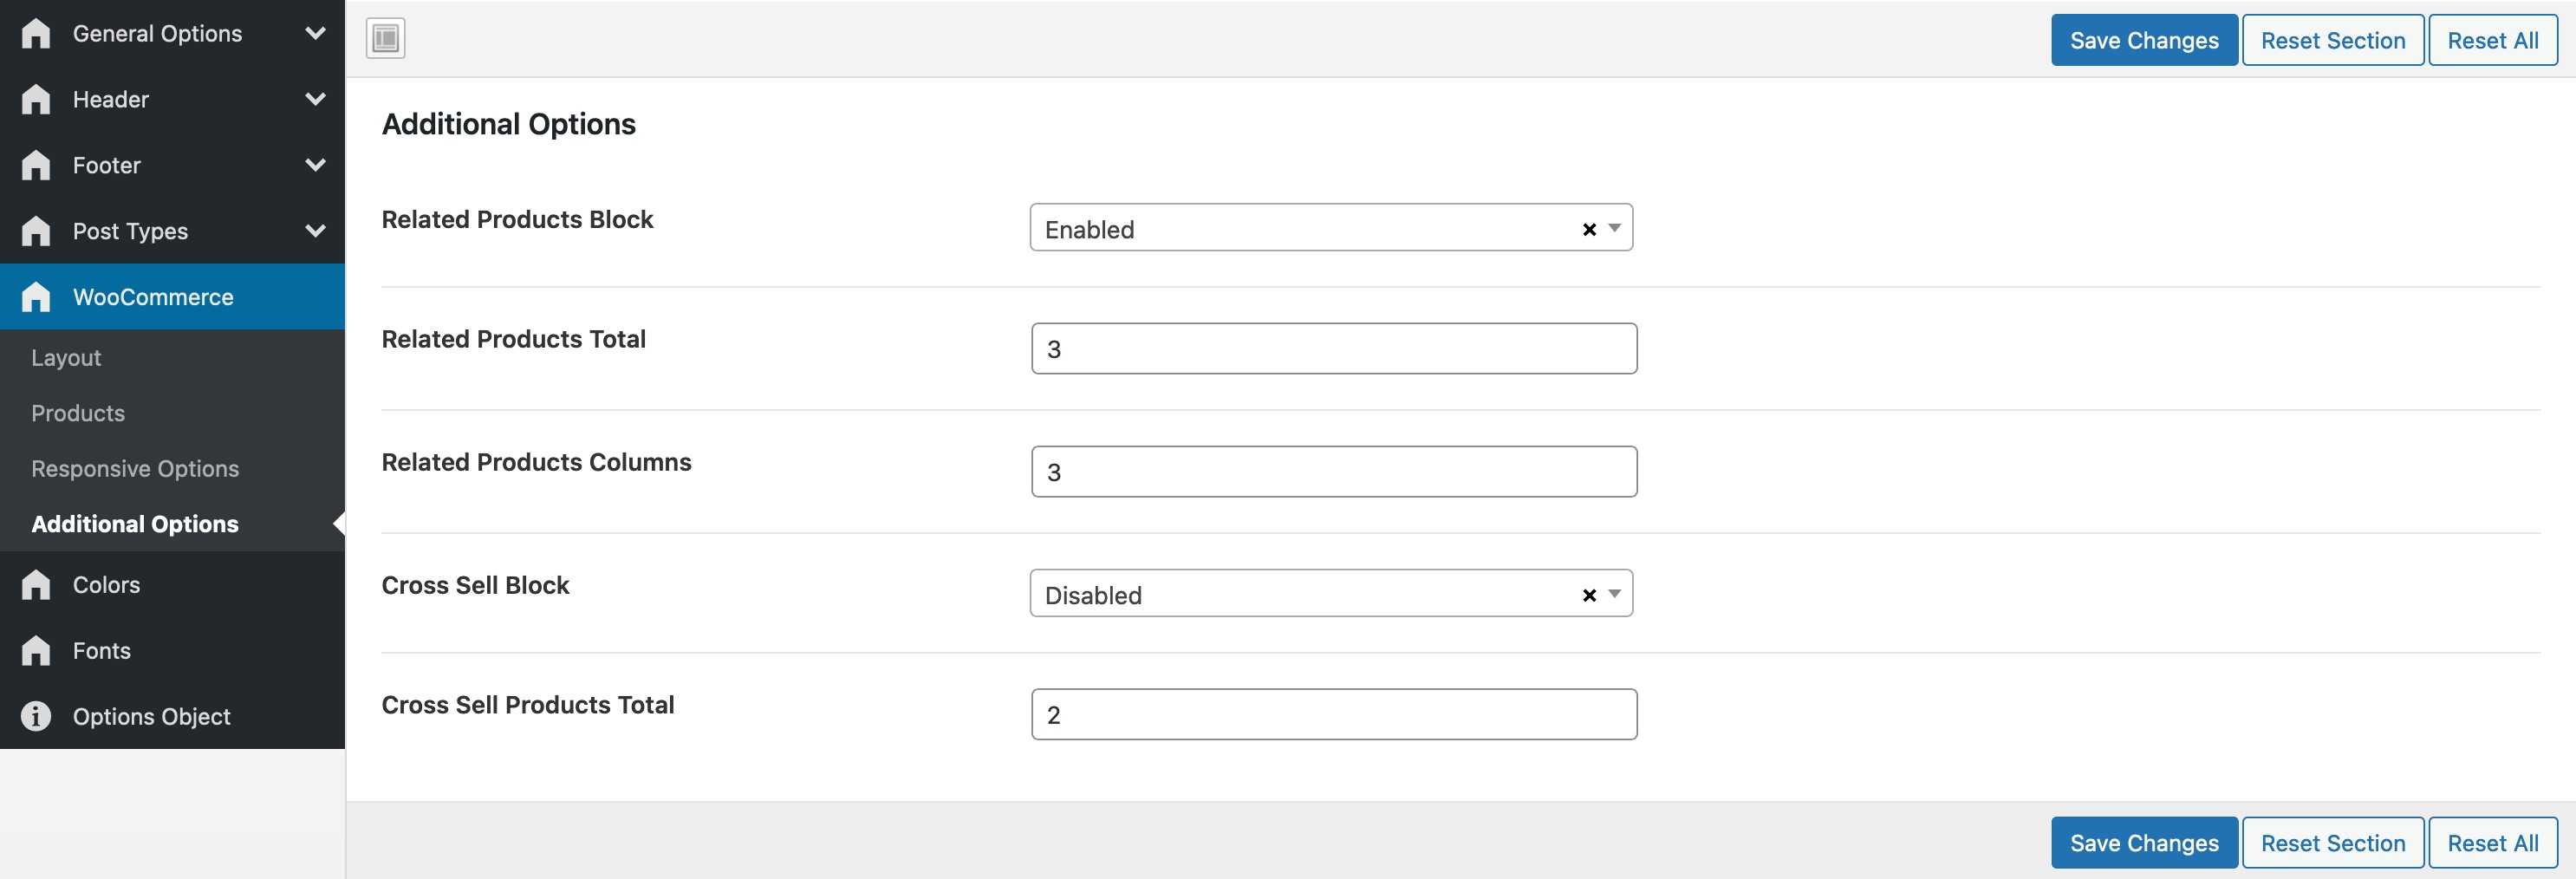This screenshot has width=2576, height=879.
Task: Click the Related Products Columns label
Action: (x=536, y=462)
